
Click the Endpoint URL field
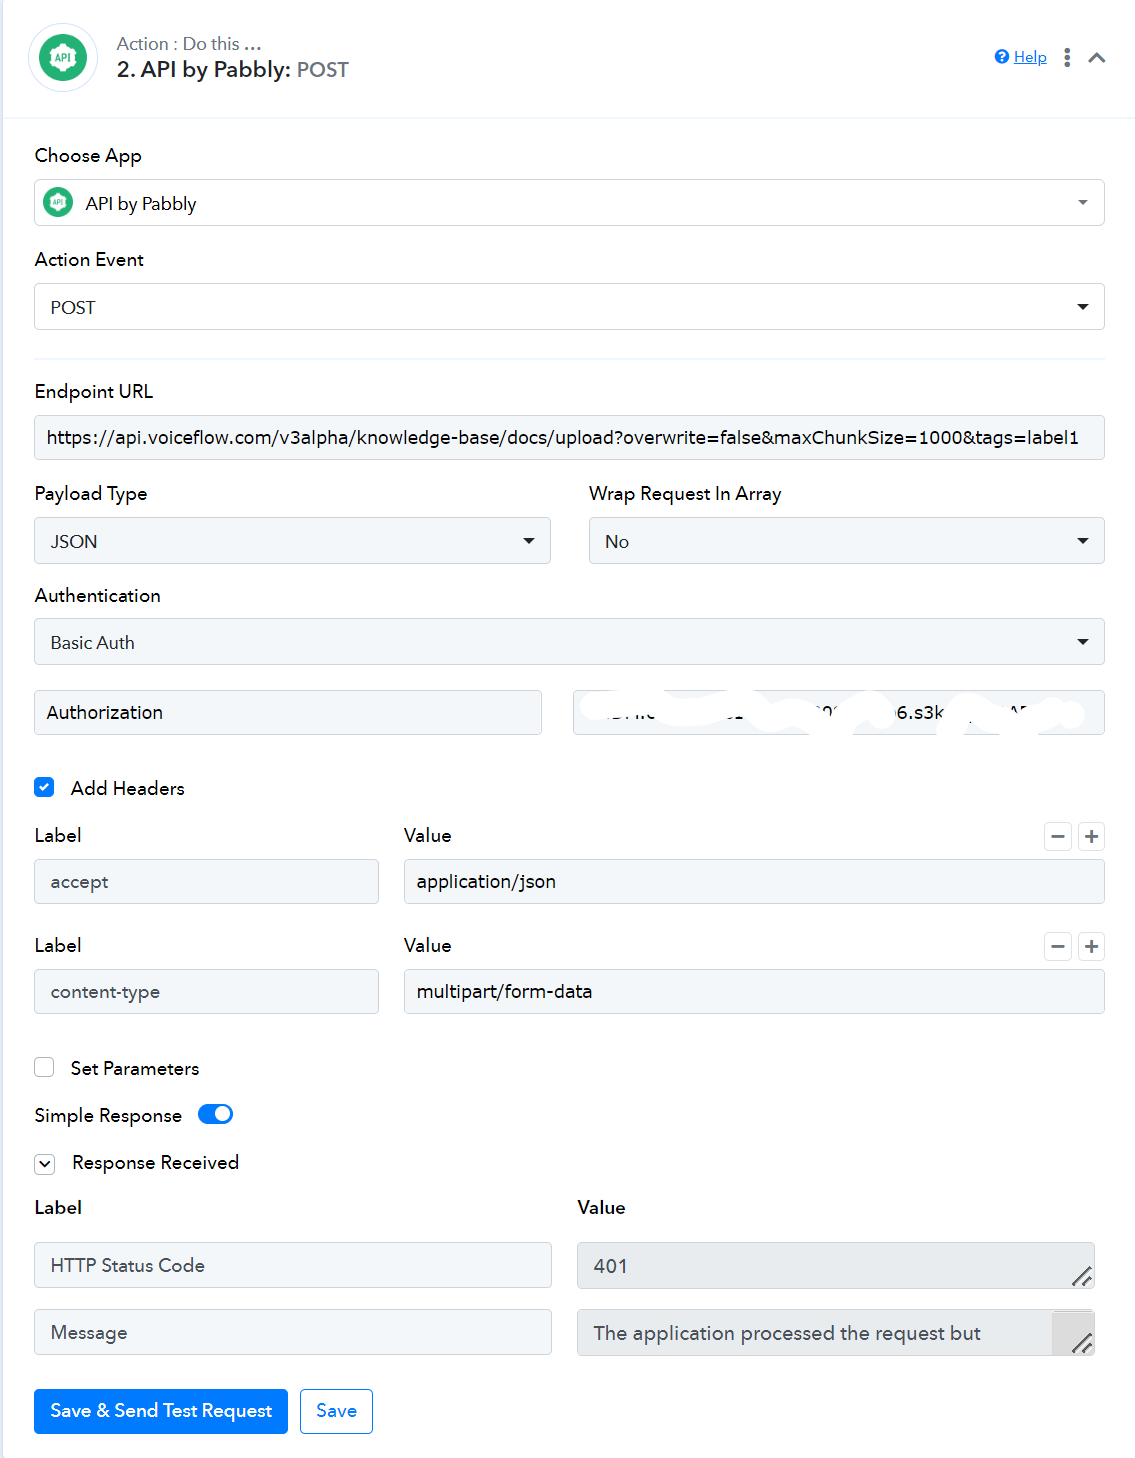coord(569,438)
